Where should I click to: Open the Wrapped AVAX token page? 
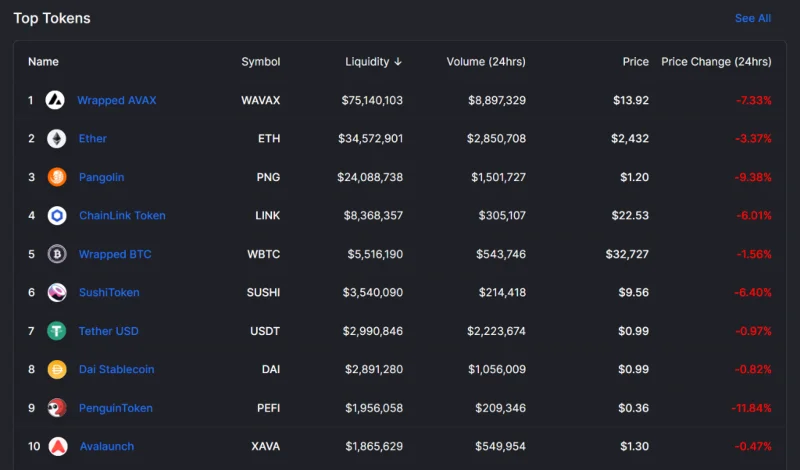click(117, 100)
